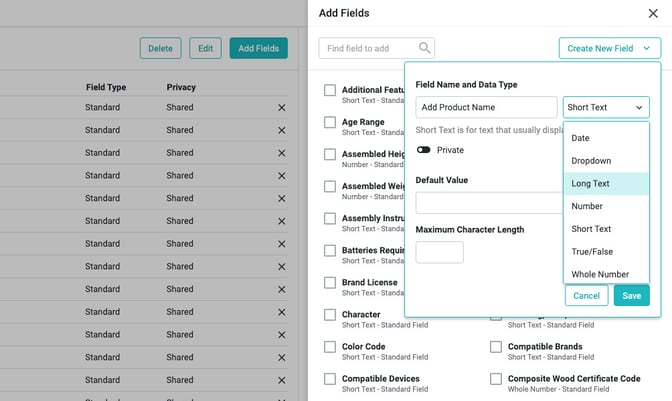672x401 pixels.
Task: Pick Whole Number from the type list
Action: click(x=600, y=274)
